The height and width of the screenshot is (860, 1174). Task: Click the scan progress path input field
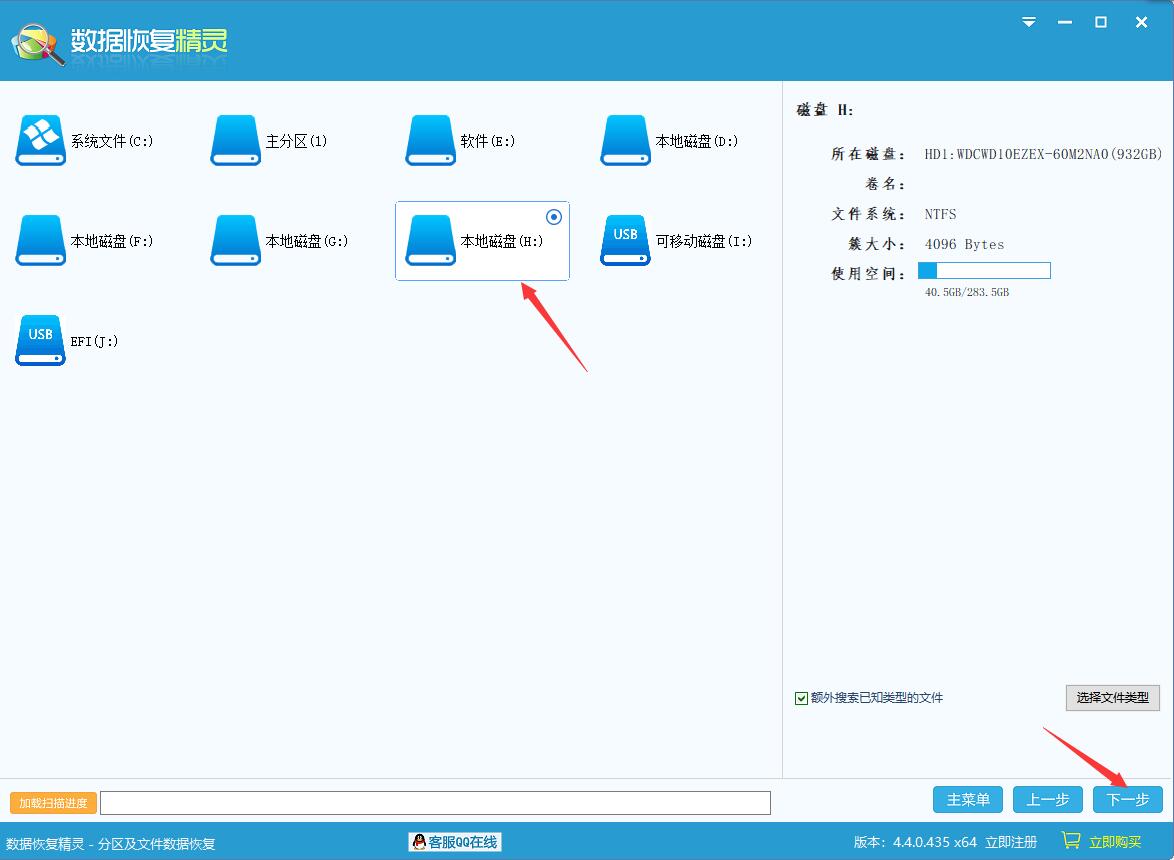click(x=435, y=802)
